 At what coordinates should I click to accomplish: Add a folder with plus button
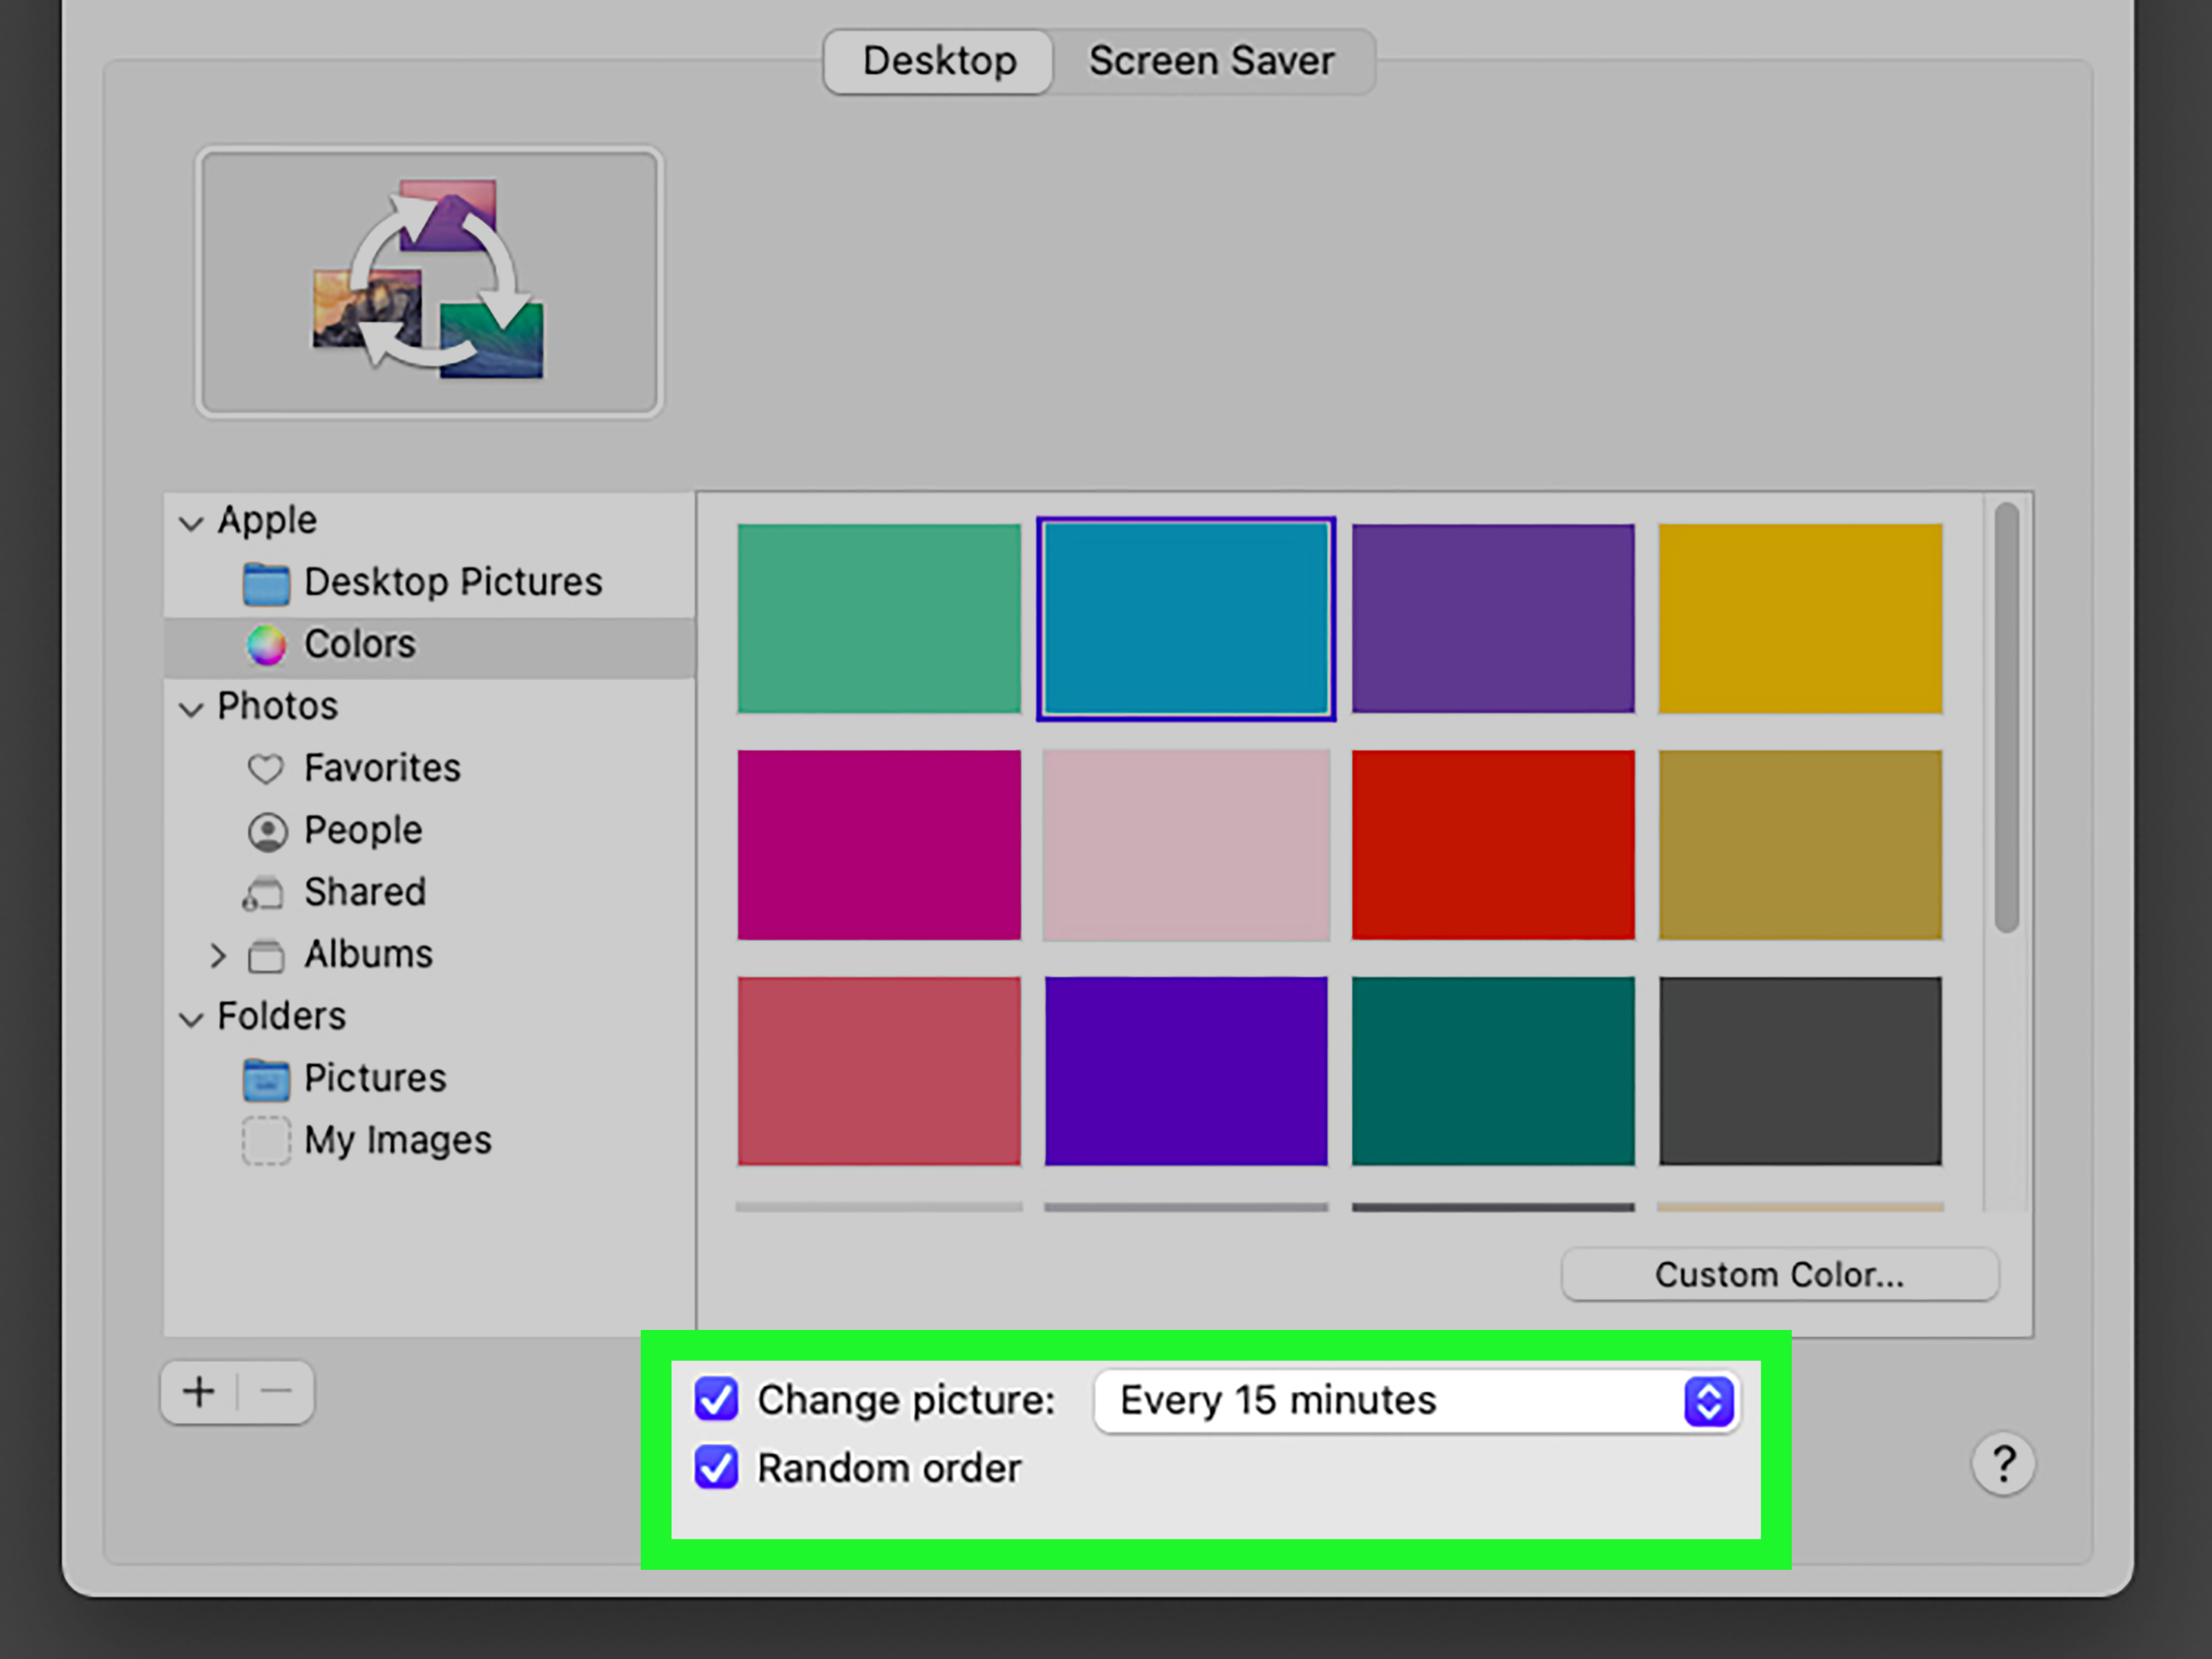[199, 1392]
